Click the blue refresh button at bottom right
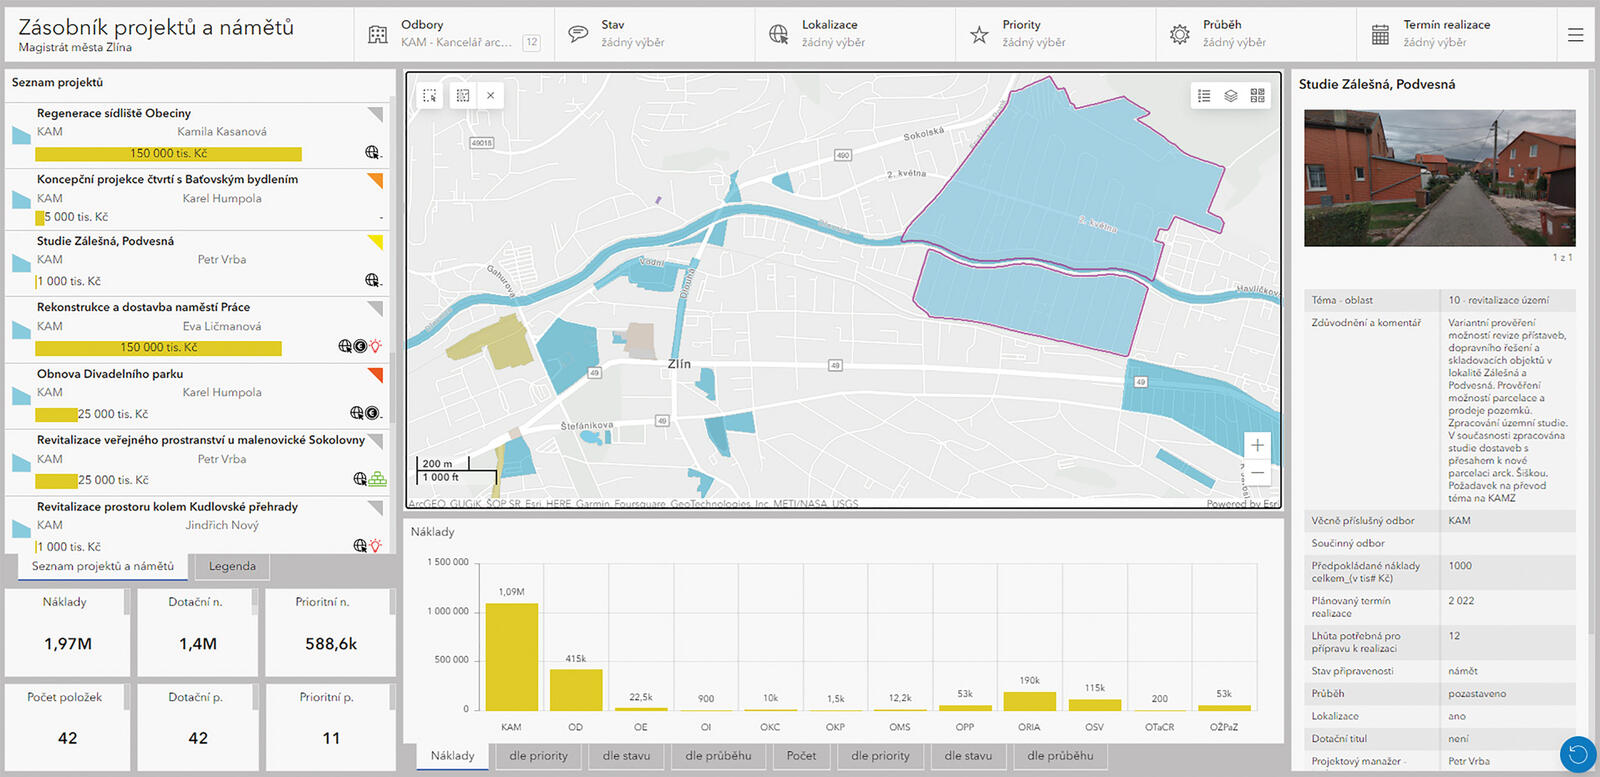This screenshot has width=1600, height=777. [x=1577, y=753]
